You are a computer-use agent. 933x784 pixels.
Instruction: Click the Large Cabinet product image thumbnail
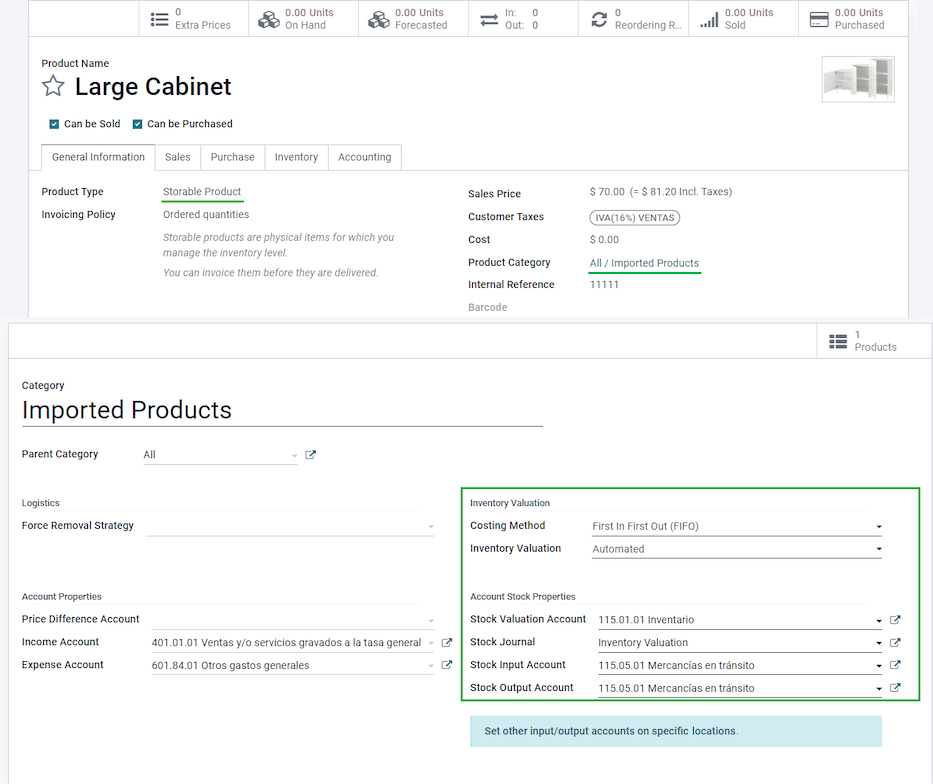tap(857, 79)
